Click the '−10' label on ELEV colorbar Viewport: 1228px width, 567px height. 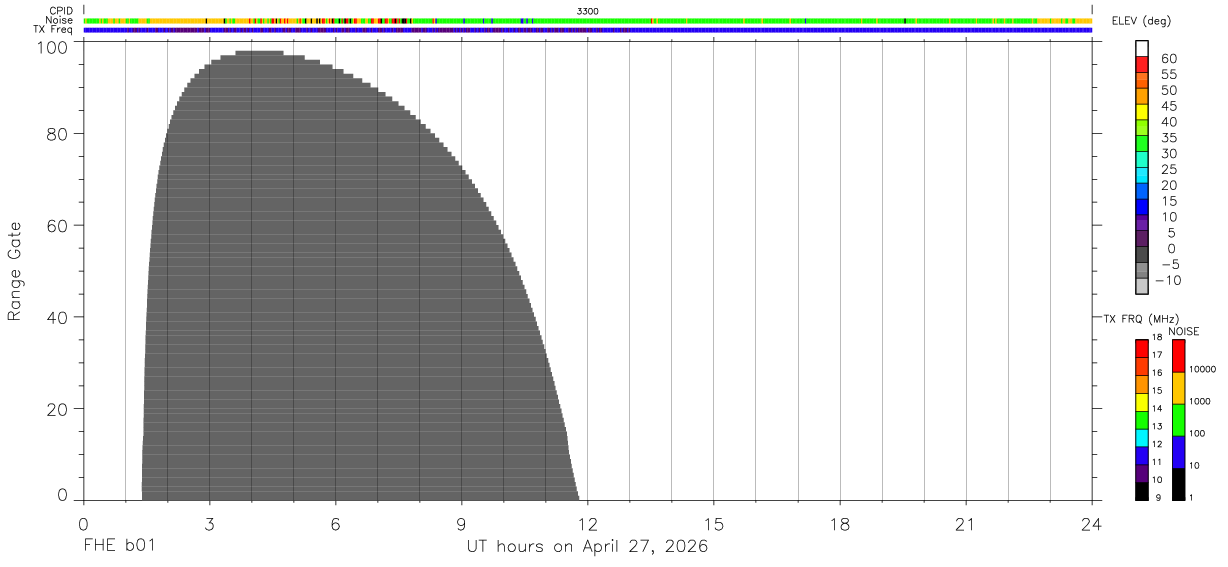[x=1166, y=280]
